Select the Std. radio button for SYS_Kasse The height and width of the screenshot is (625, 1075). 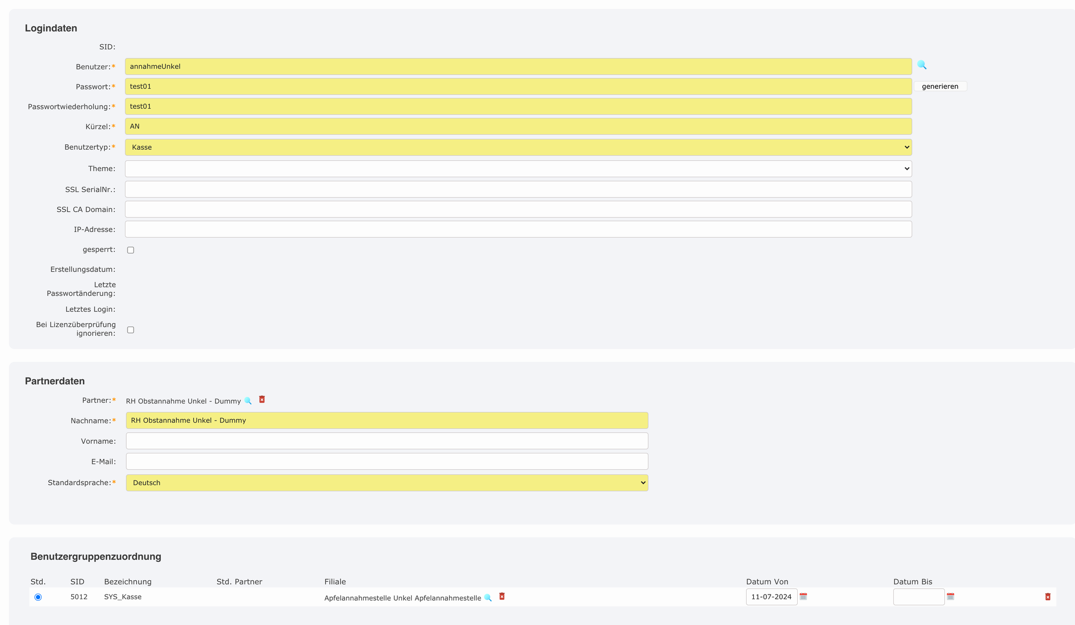tap(37, 597)
